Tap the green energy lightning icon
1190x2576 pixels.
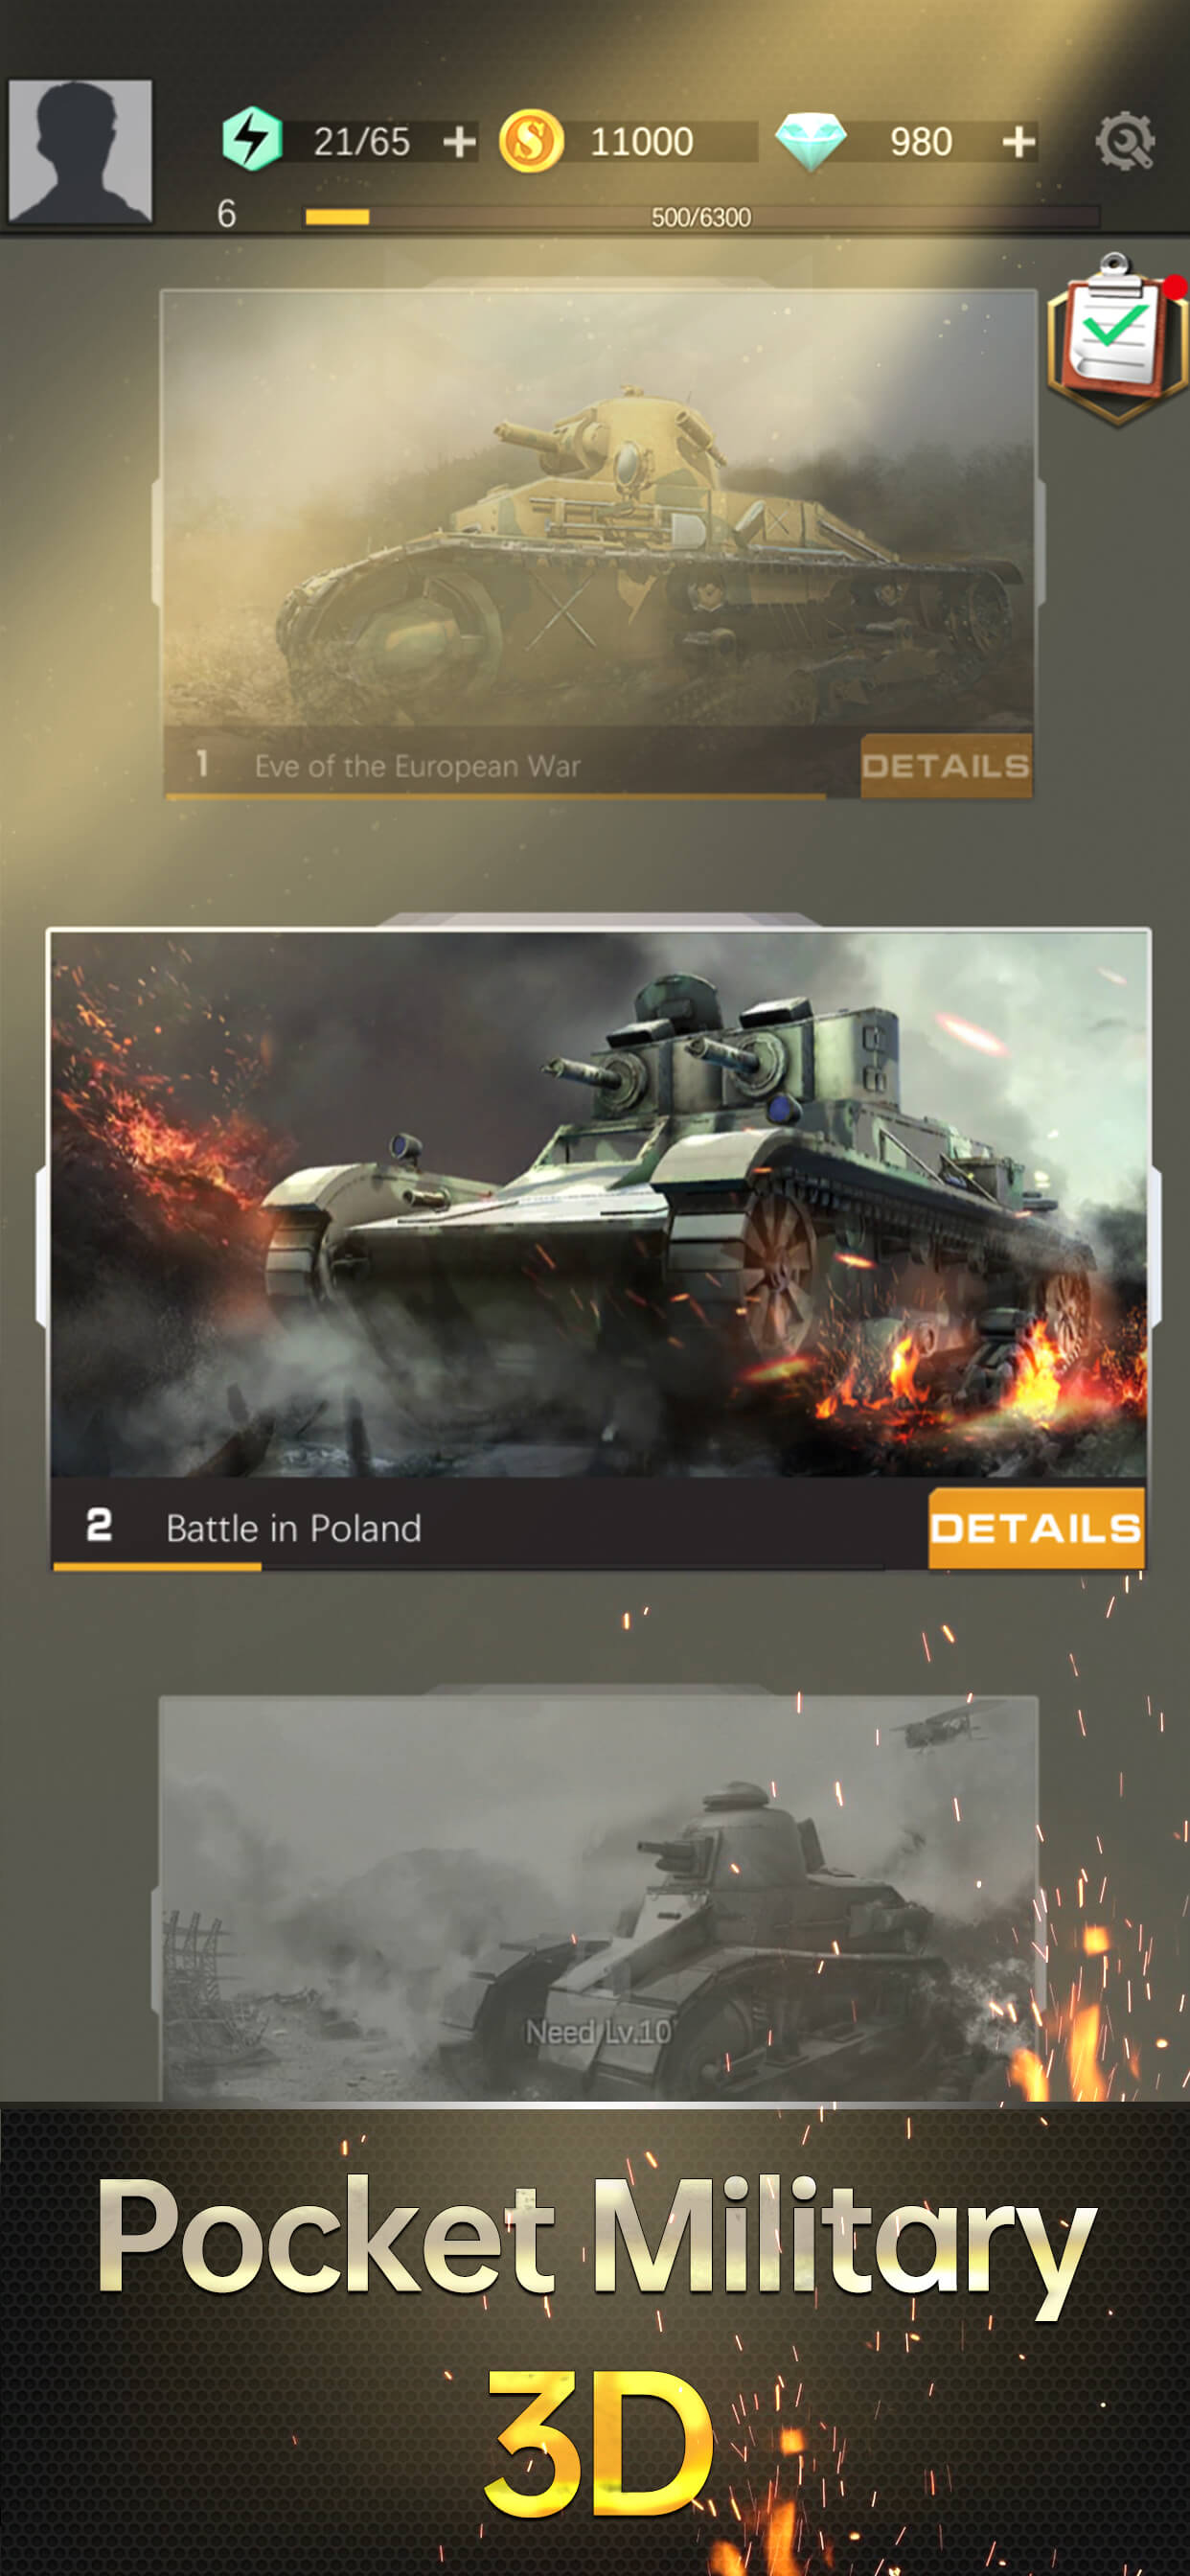pos(251,140)
